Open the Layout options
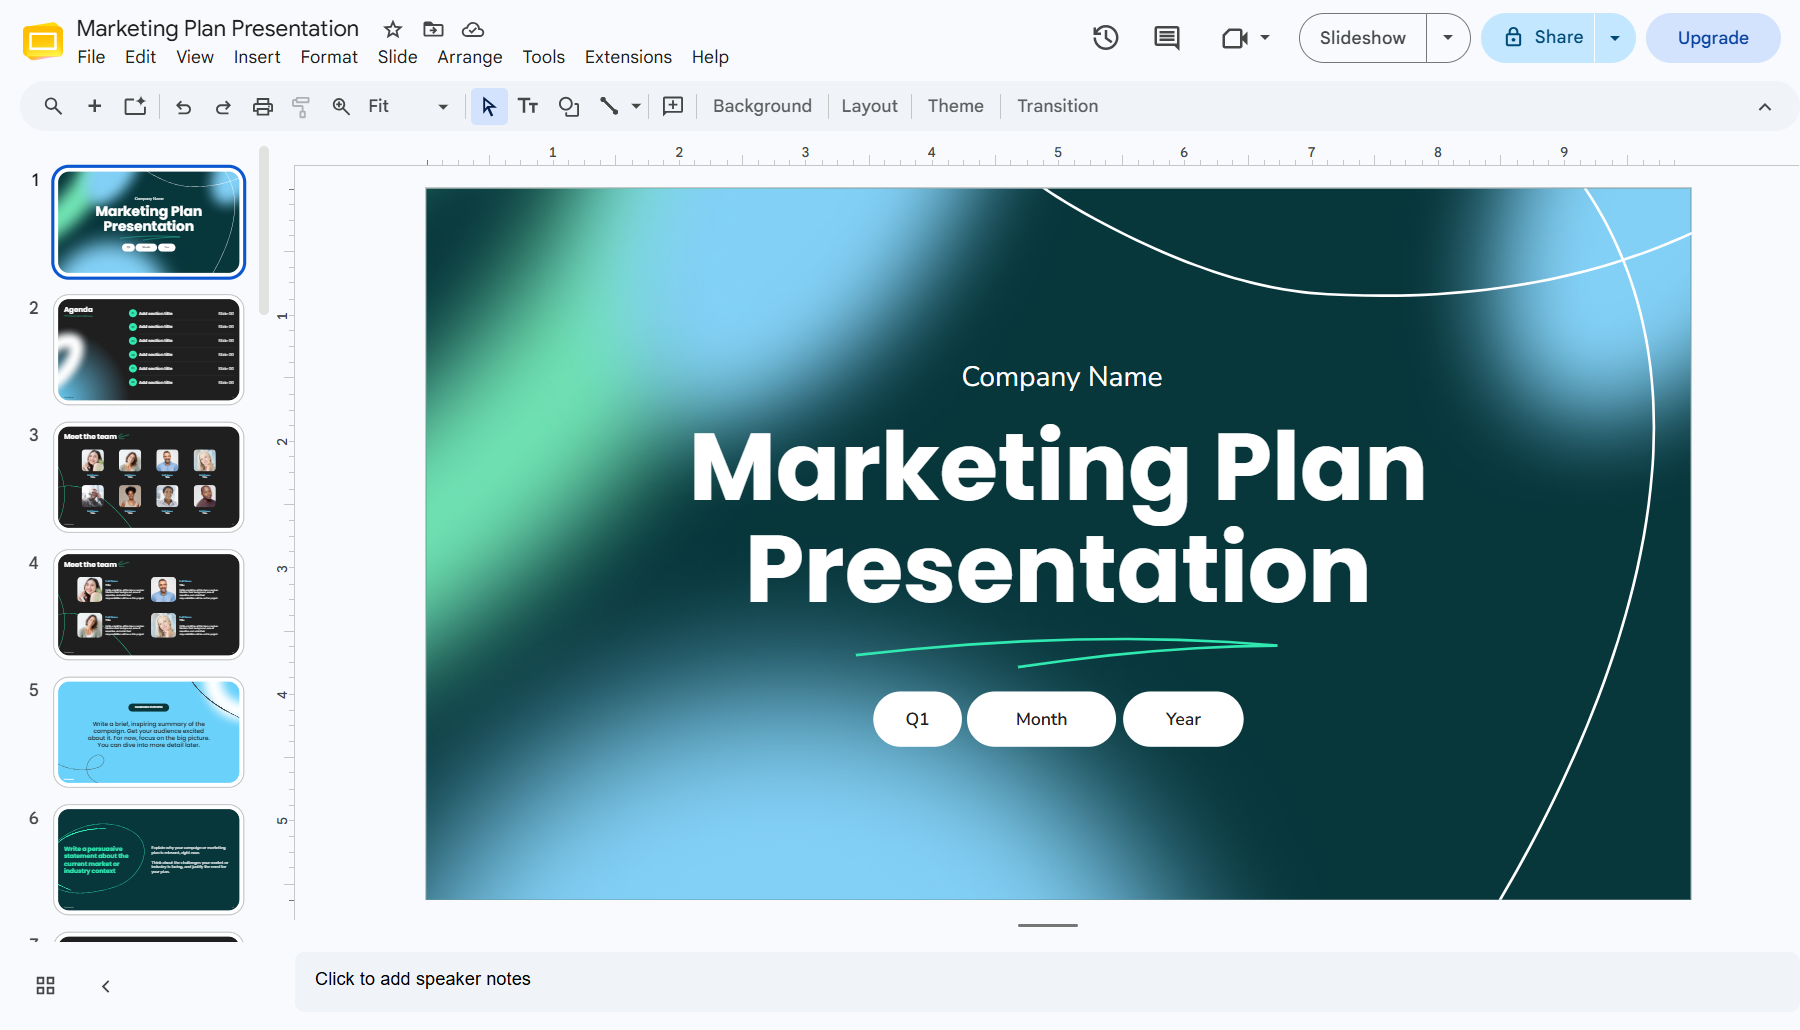 point(869,106)
